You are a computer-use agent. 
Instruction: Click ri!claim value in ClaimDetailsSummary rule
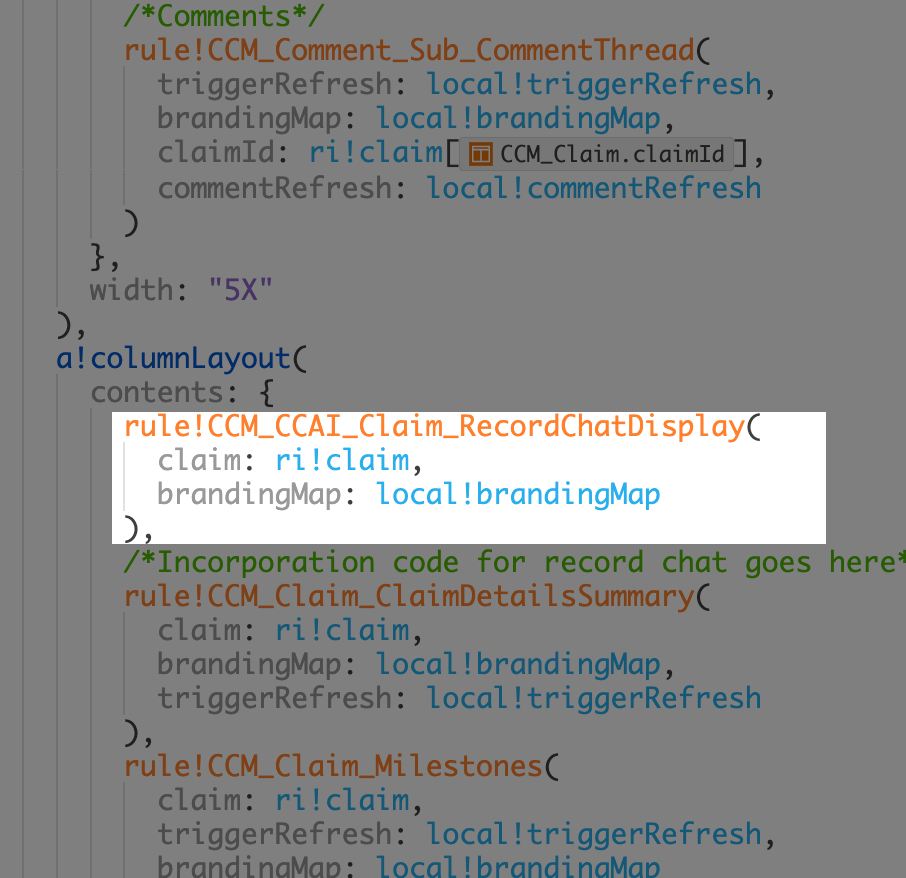pos(343,630)
